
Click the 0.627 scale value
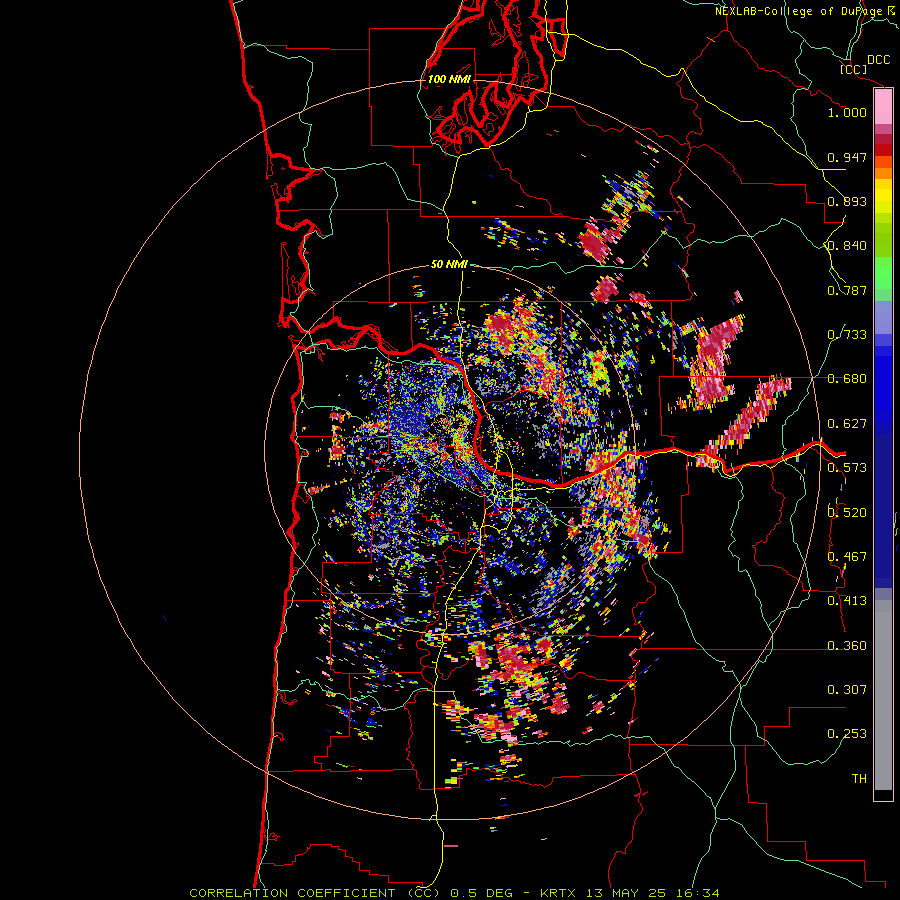click(x=847, y=424)
